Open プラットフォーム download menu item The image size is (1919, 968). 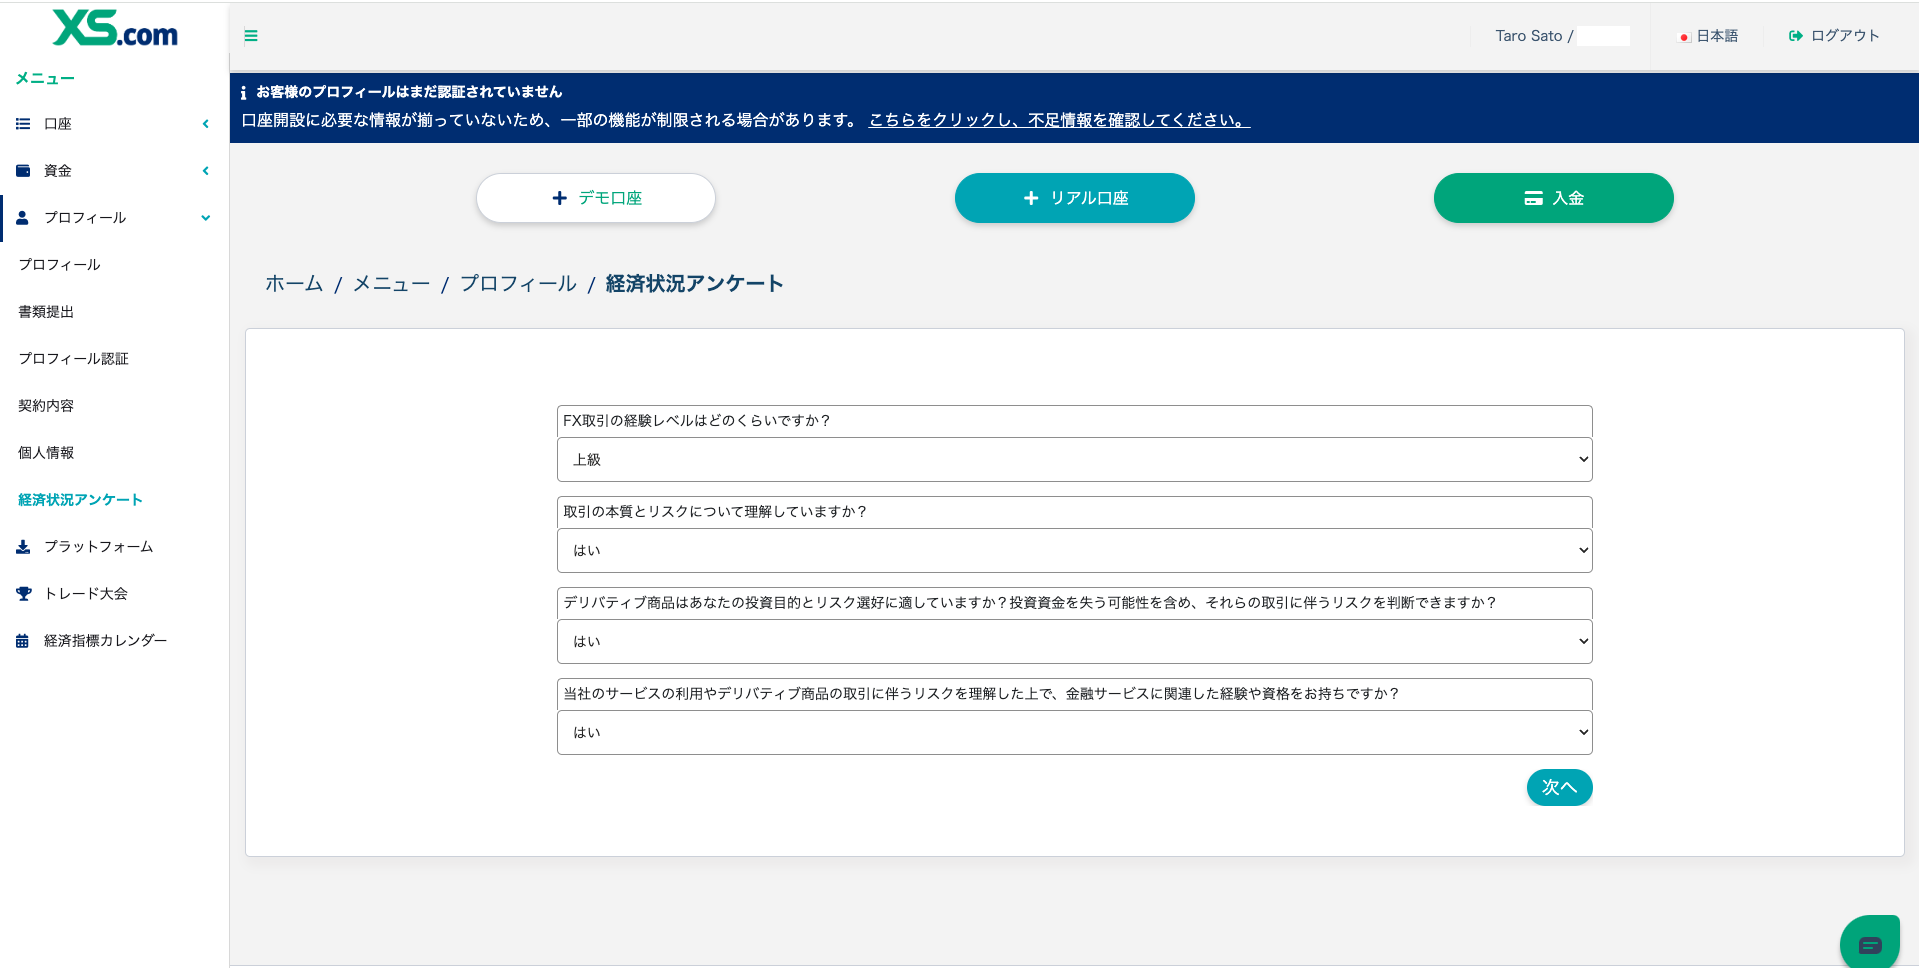point(98,547)
